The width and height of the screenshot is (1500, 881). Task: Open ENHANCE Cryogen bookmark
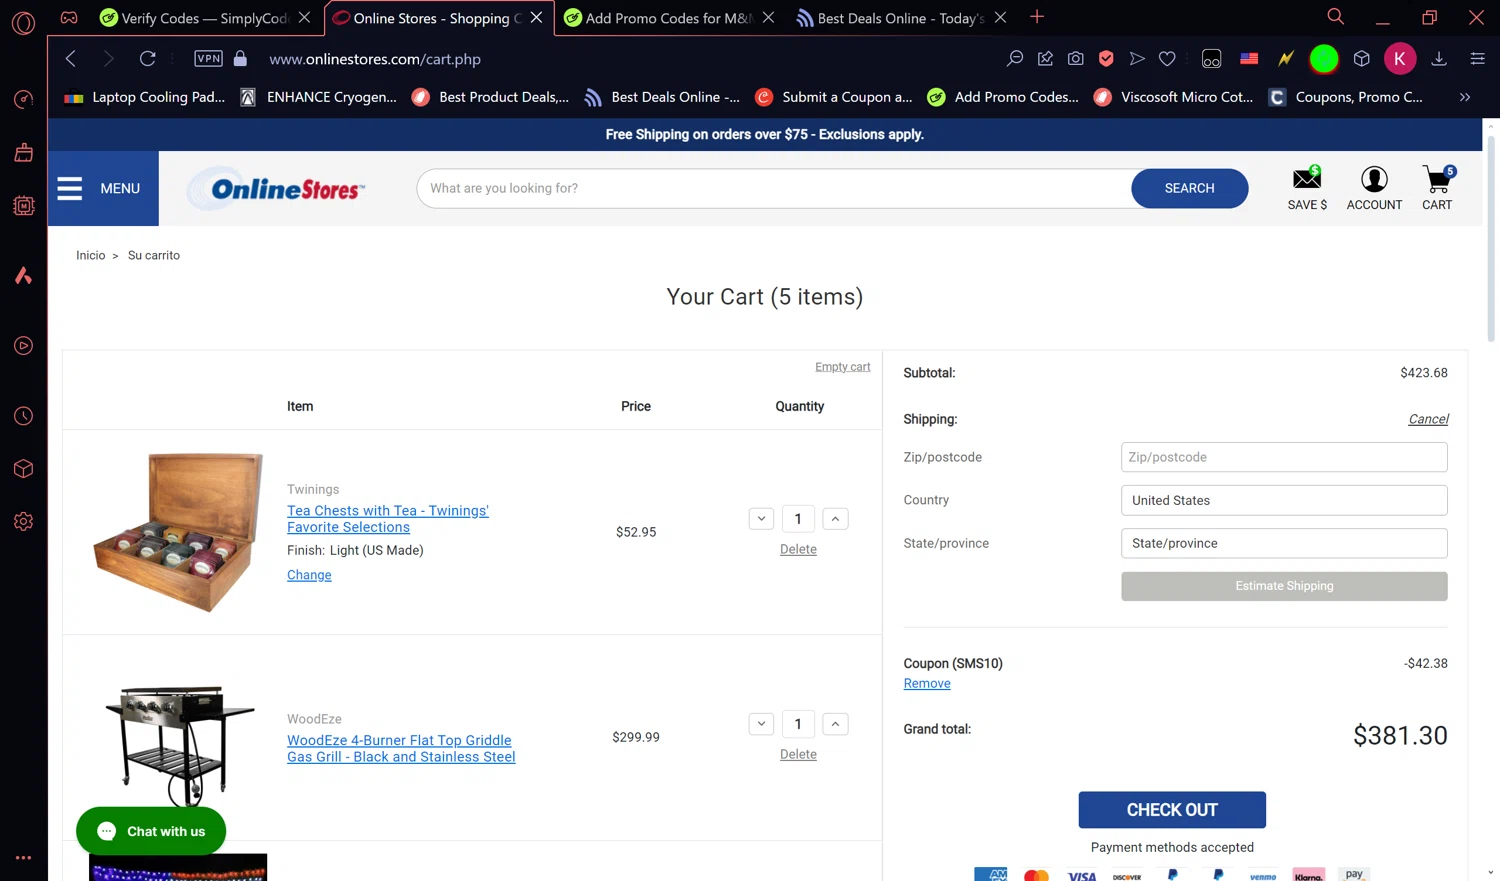(319, 97)
